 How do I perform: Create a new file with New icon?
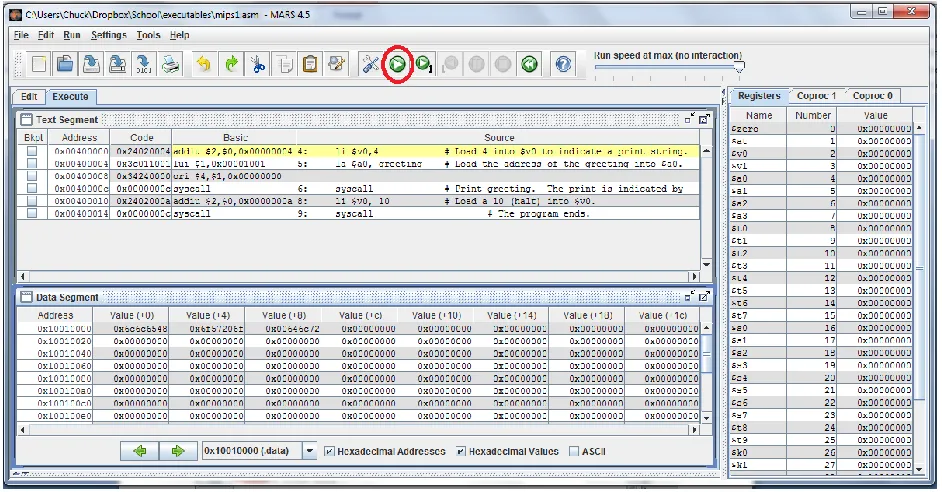(x=39, y=64)
